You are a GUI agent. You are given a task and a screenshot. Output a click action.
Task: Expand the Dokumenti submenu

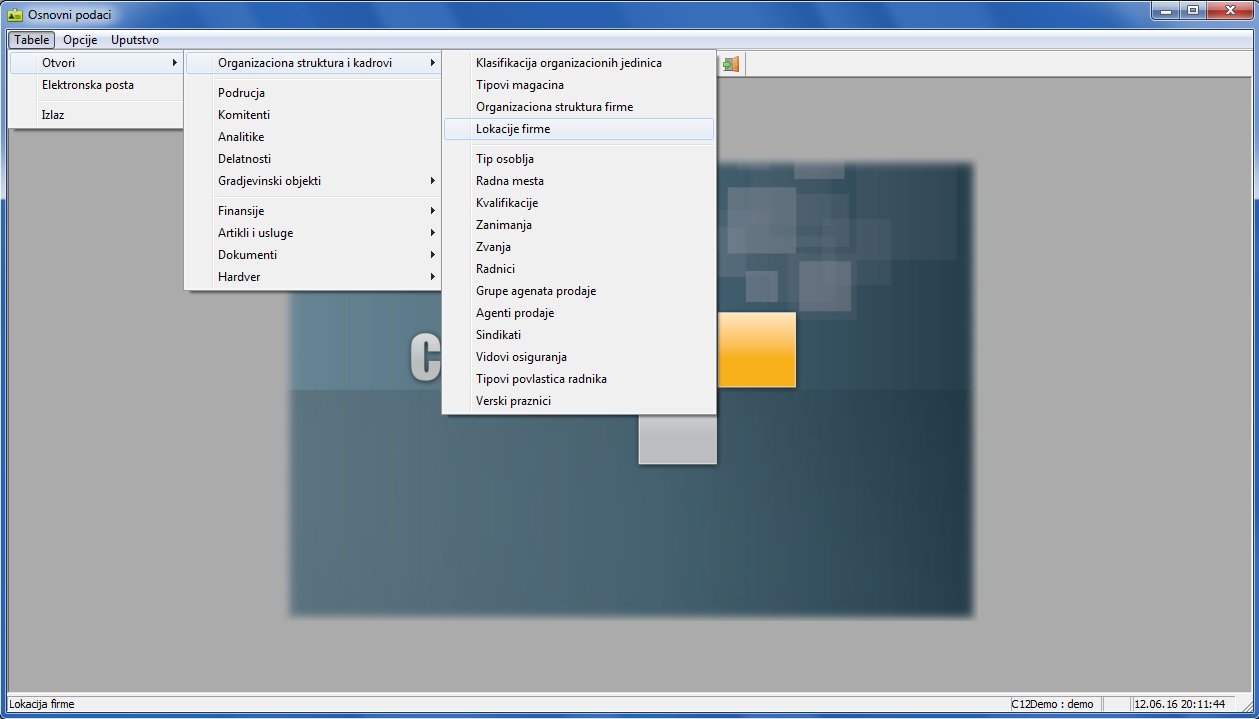tap(312, 255)
